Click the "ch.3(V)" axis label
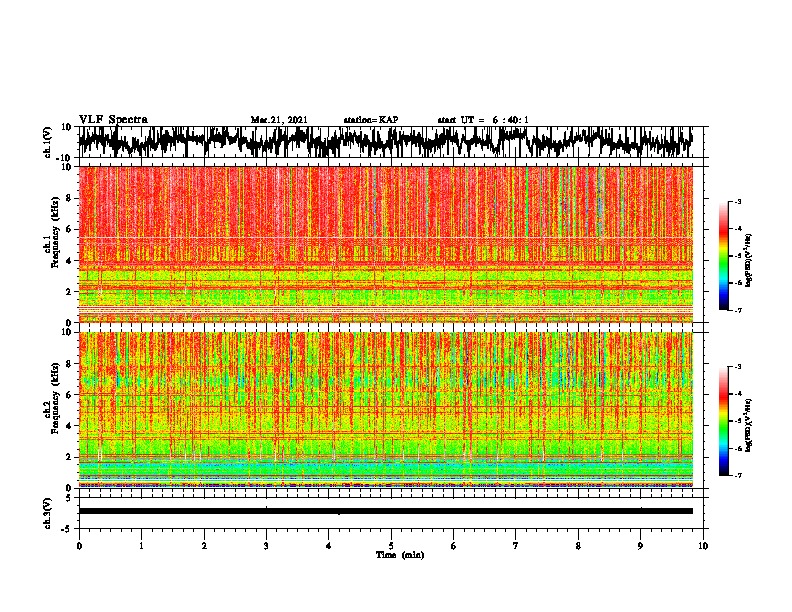The height and width of the screenshot is (612, 792). tap(47, 514)
